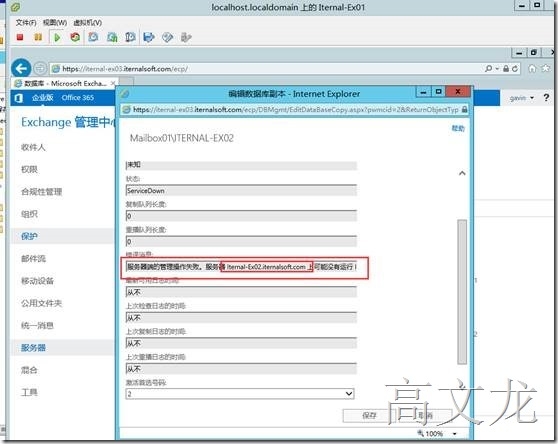This screenshot has height=444, width=558.
Task: Open 移动设备 in the navigation
Action: click(x=37, y=281)
